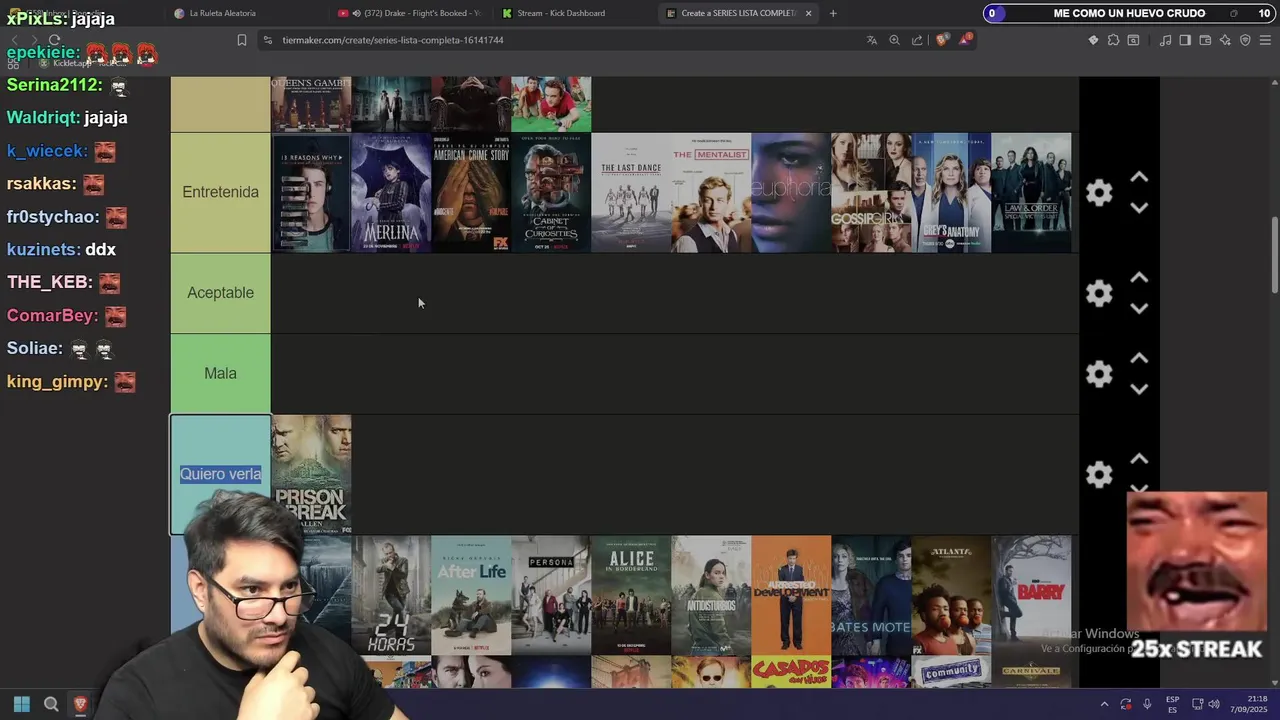Open Brave Shields lion icon
The image size is (1280, 720).
942,40
